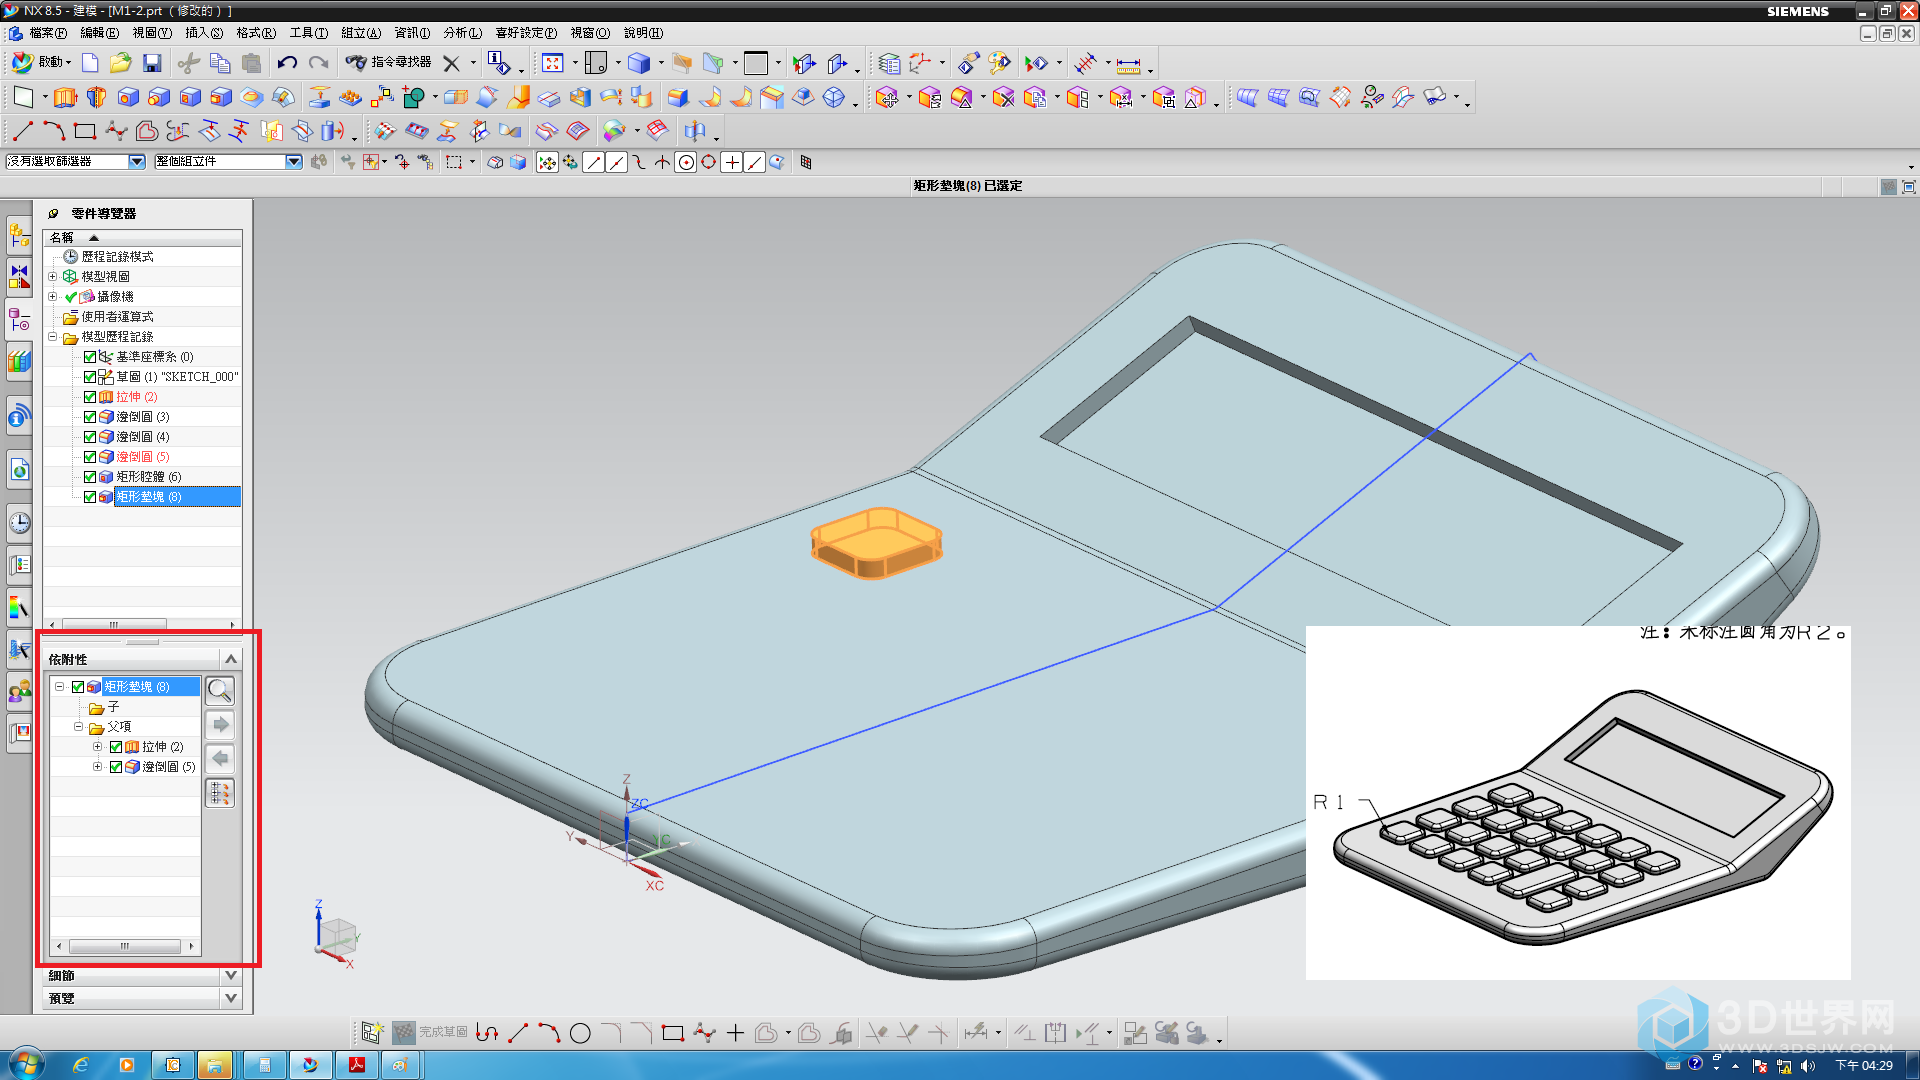This screenshot has height=1080, width=1920.
Task: Toggle checkbox for 矩形腔體 (6)
Action: point(90,477)
